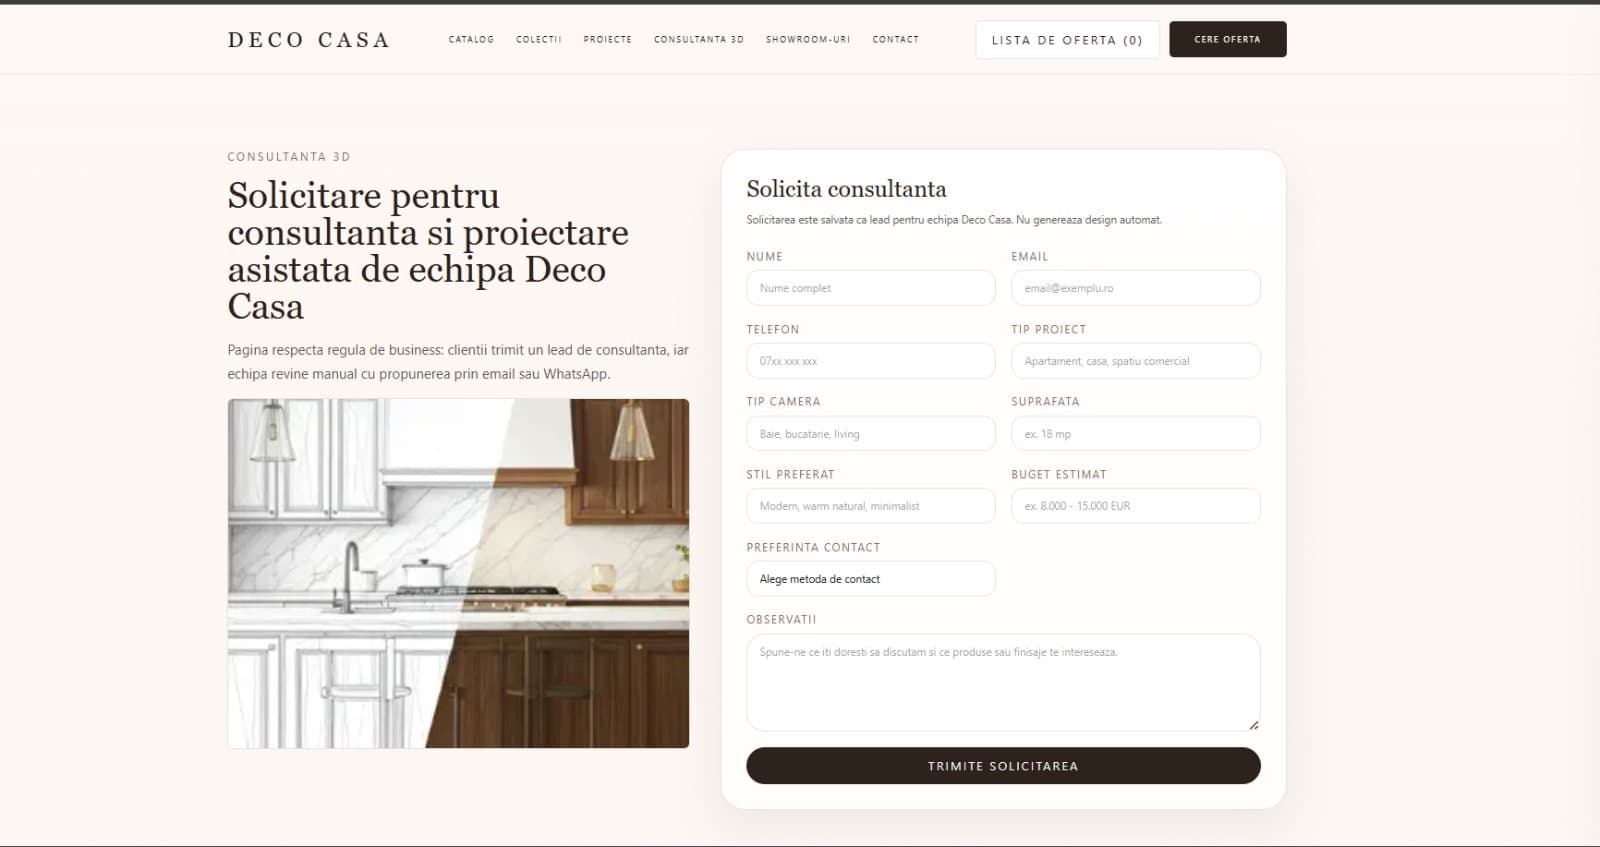Click the kitchen sketch-to-render image
This screenshot has width=1600, height=847.
458,573
